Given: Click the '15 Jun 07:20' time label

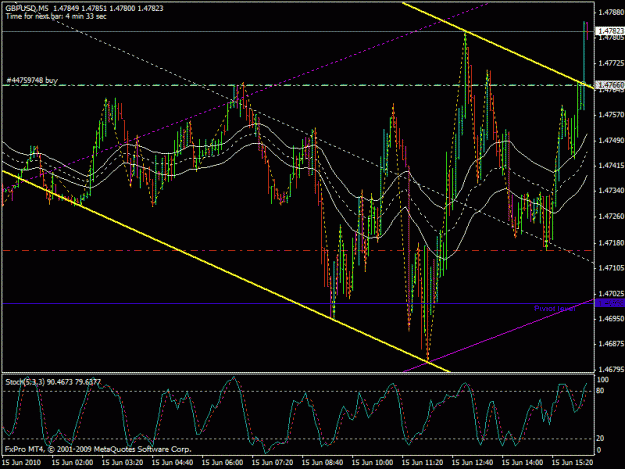Looking at the screenshot, I should [273, 462].
